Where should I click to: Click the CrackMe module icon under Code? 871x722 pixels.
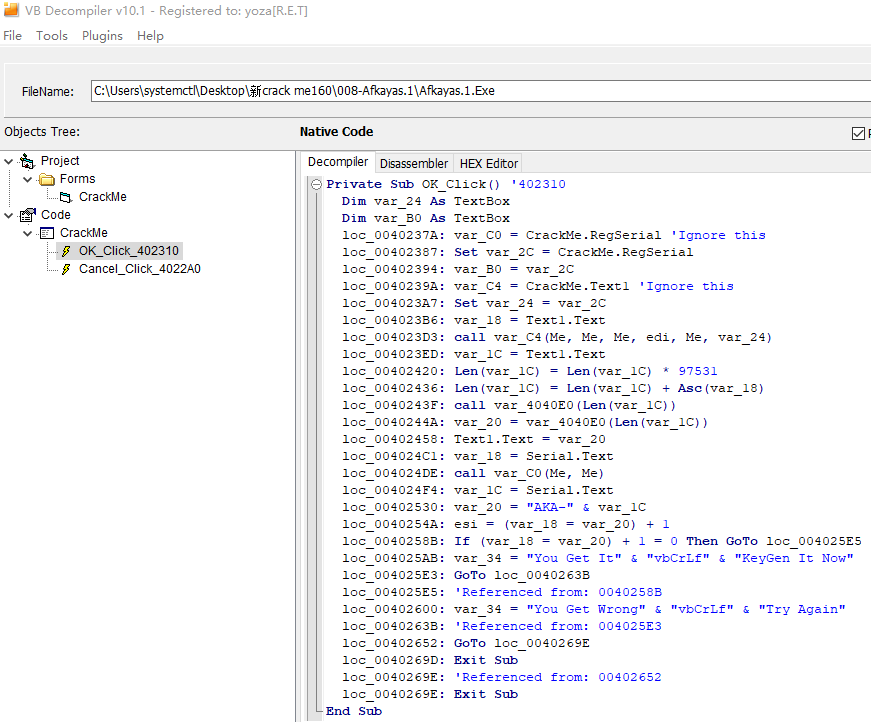click(47, 233)
